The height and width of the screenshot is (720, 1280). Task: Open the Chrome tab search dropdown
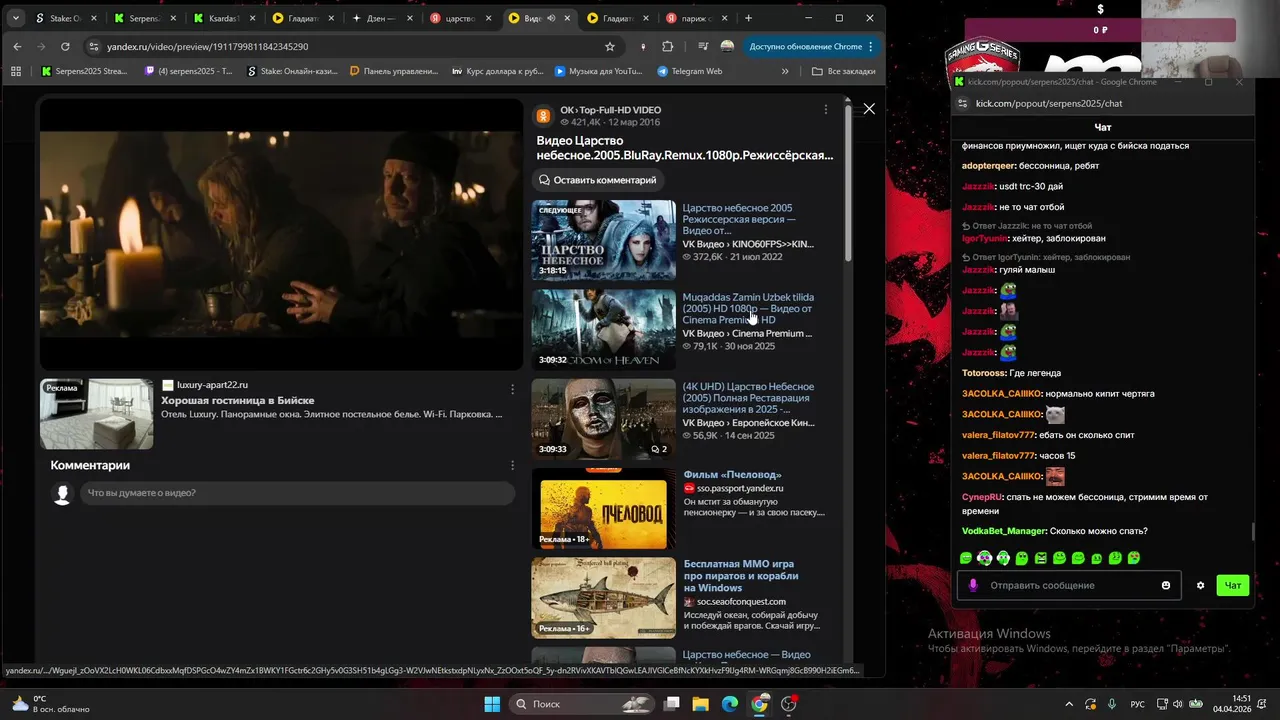coord(16,18)
